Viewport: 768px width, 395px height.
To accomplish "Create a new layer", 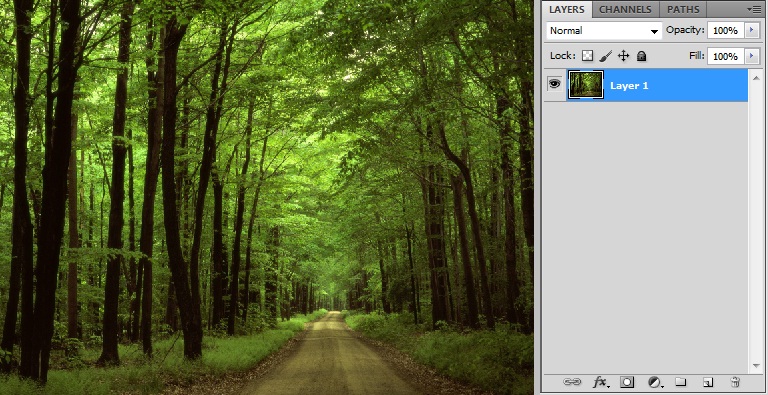I will pos(707,382).
